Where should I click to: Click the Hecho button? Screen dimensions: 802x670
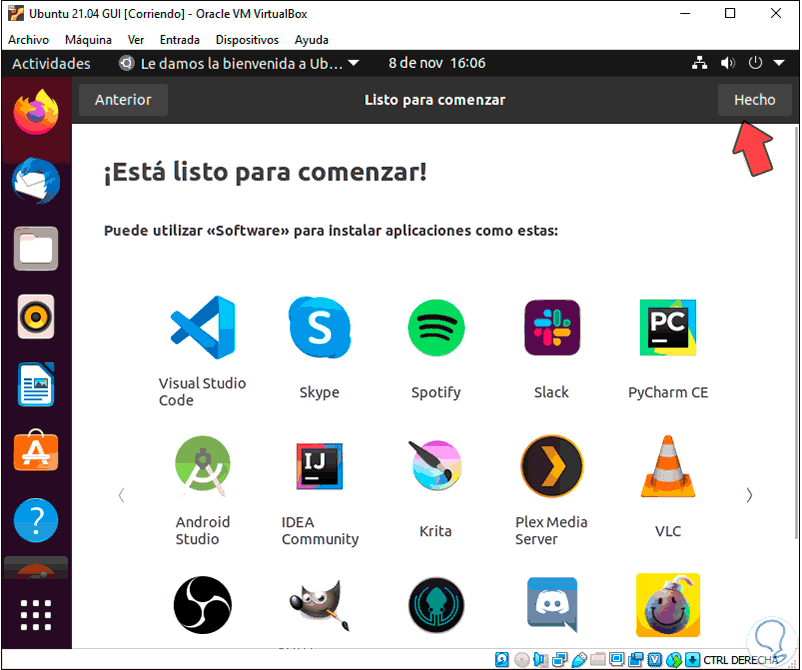[754, 100]
